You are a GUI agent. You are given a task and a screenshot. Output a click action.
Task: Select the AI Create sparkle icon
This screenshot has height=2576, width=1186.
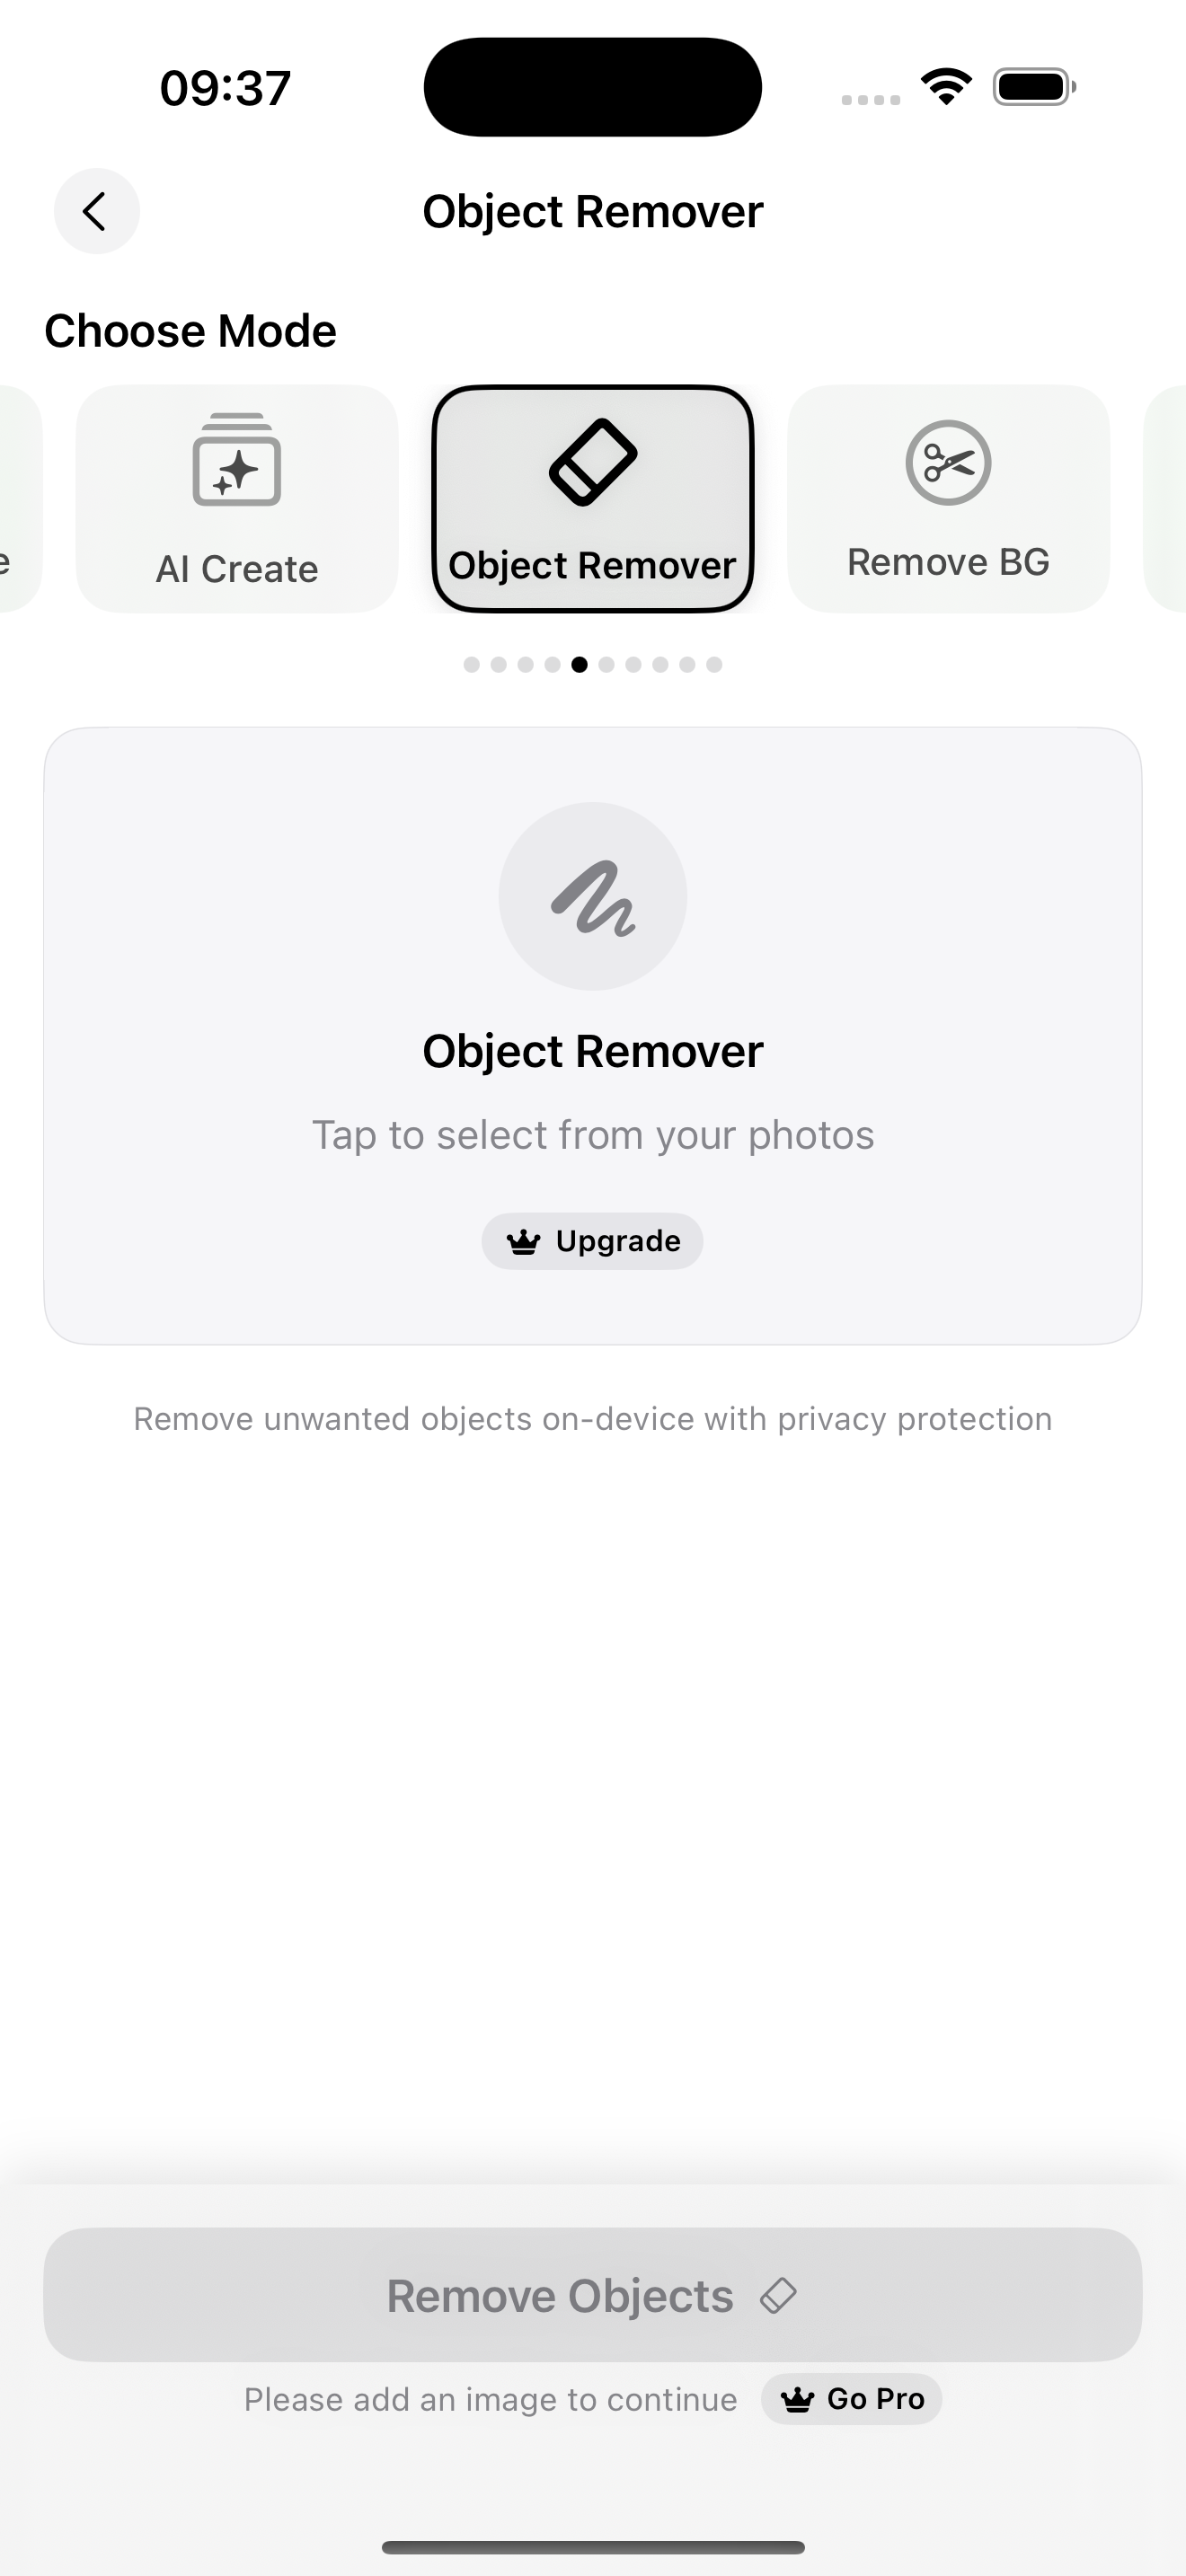click(237, 460)
